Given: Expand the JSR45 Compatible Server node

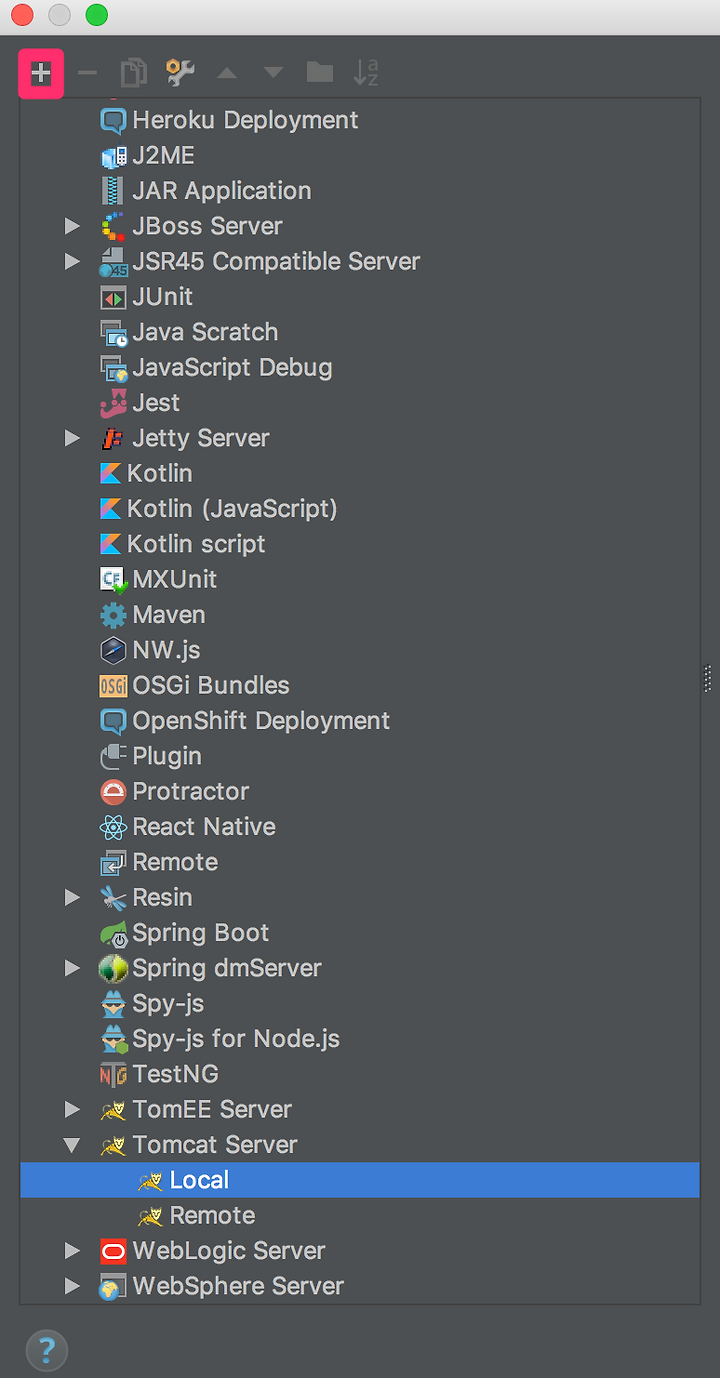Looking at the screenshot, I should (72, 262).
